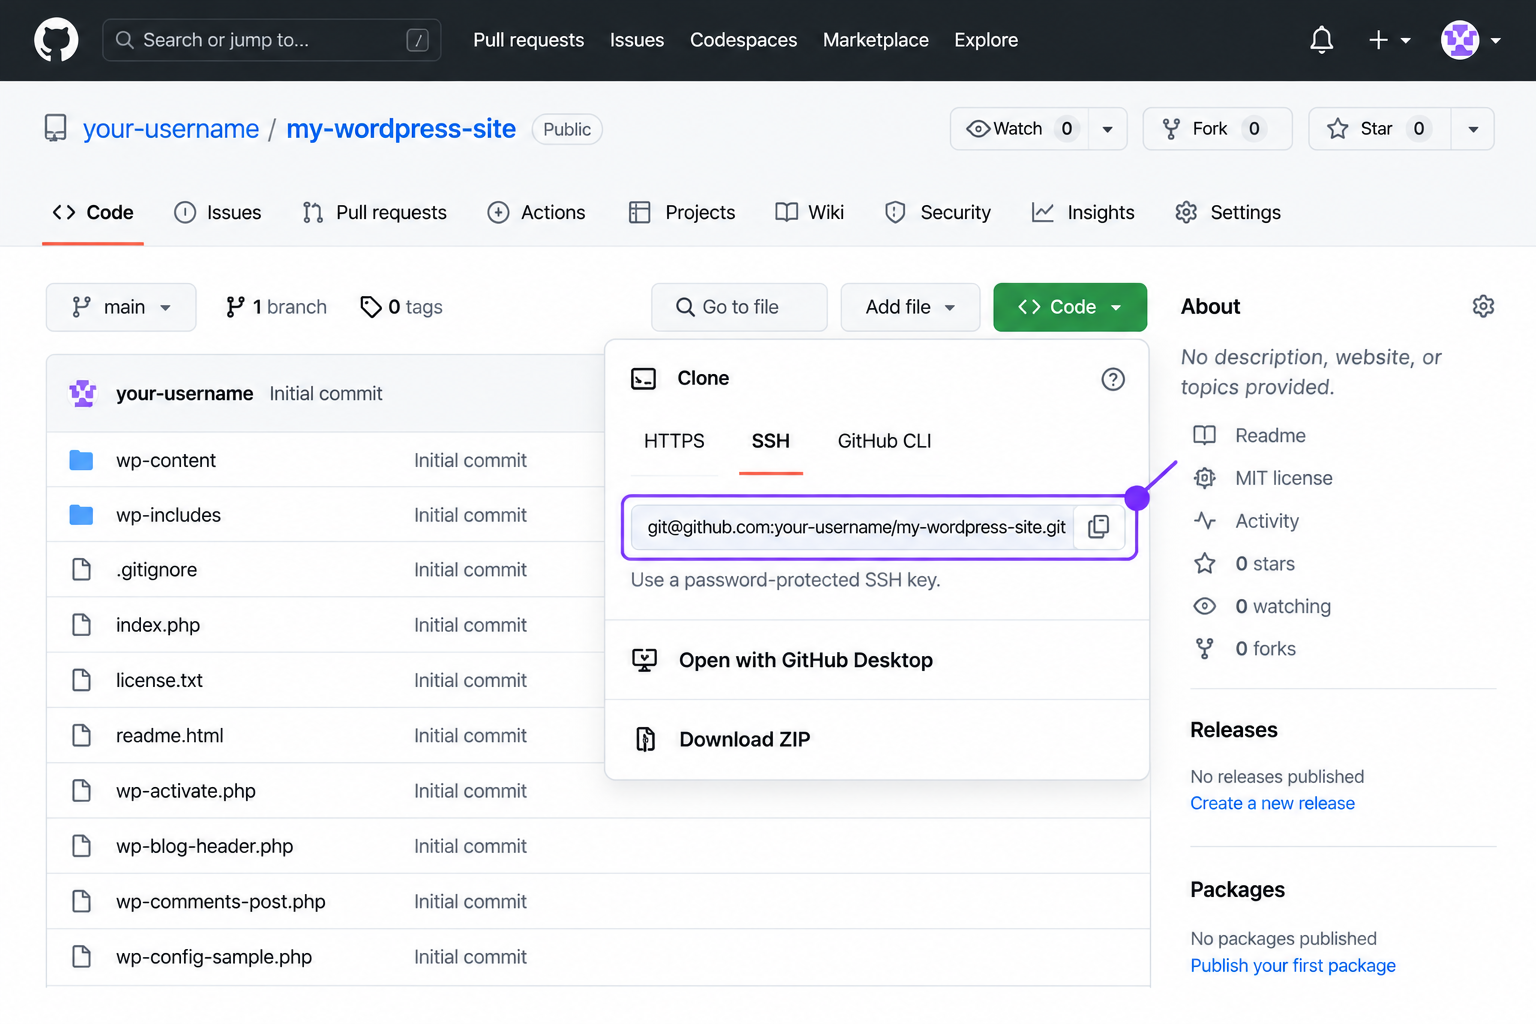Collapse the green Code dropdown

[x=1070, y=307]
